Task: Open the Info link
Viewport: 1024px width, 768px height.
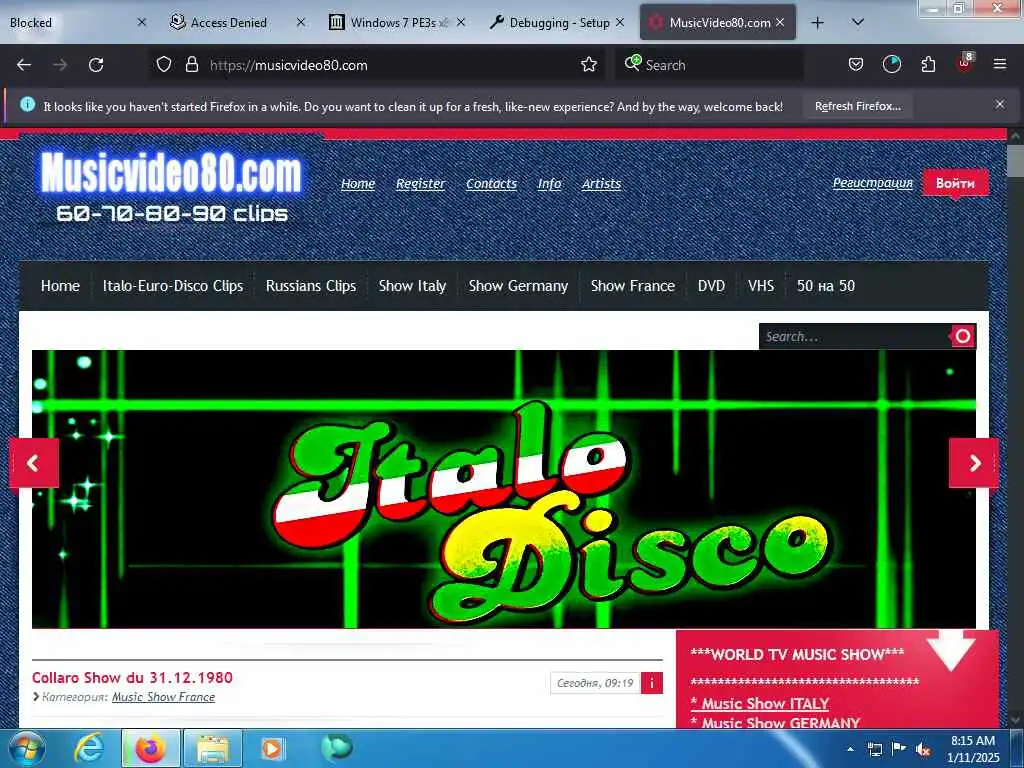Action: [549, 184]
